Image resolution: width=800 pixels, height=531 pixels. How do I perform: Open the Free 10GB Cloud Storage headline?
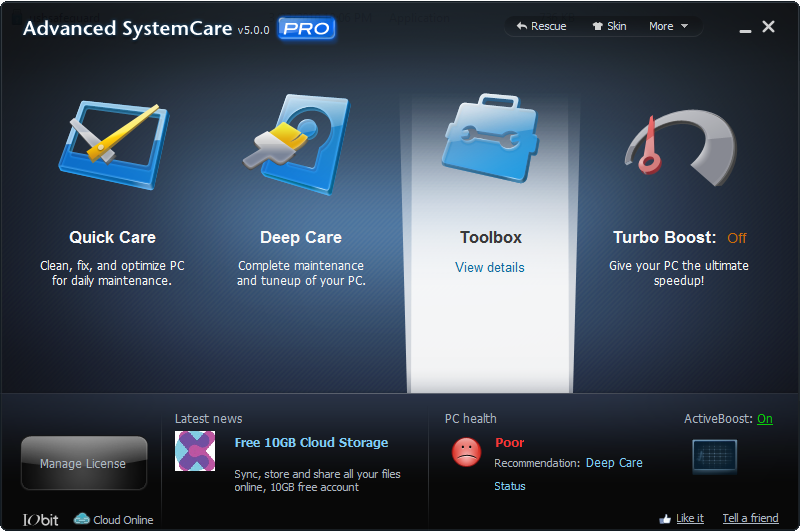click(311, 442)
